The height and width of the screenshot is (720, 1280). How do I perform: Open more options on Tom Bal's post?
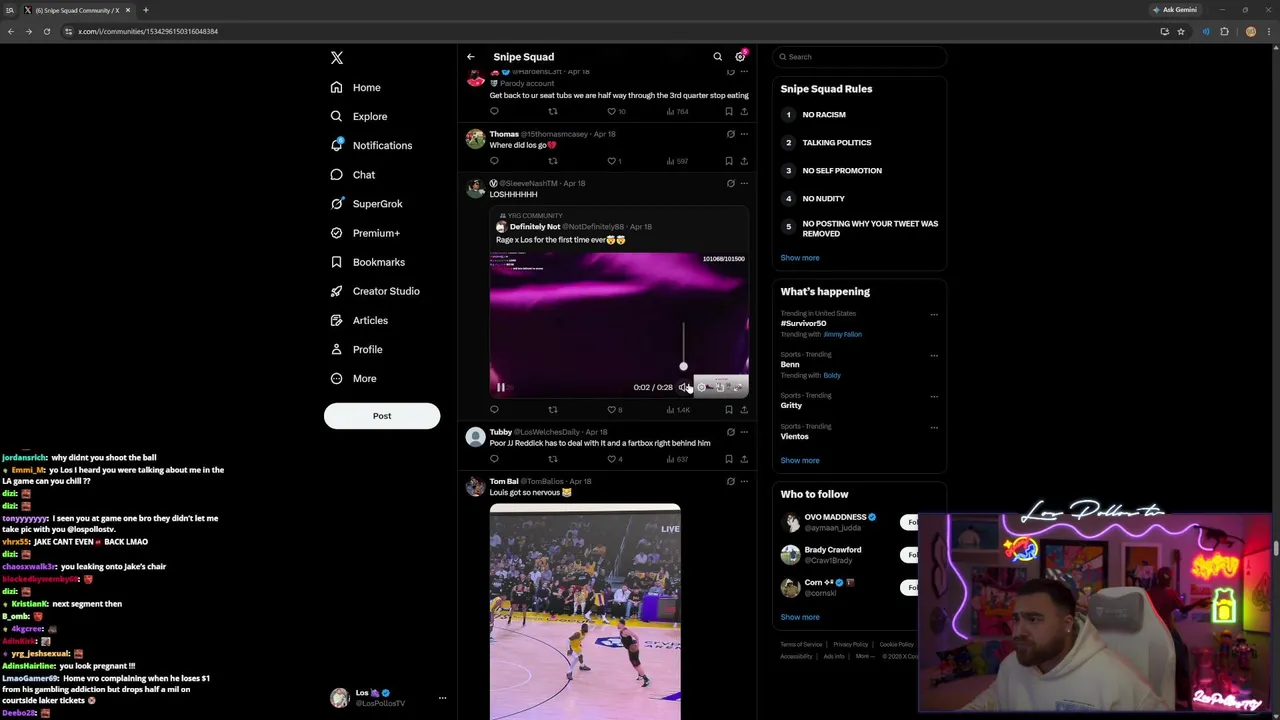pos(744,481)
